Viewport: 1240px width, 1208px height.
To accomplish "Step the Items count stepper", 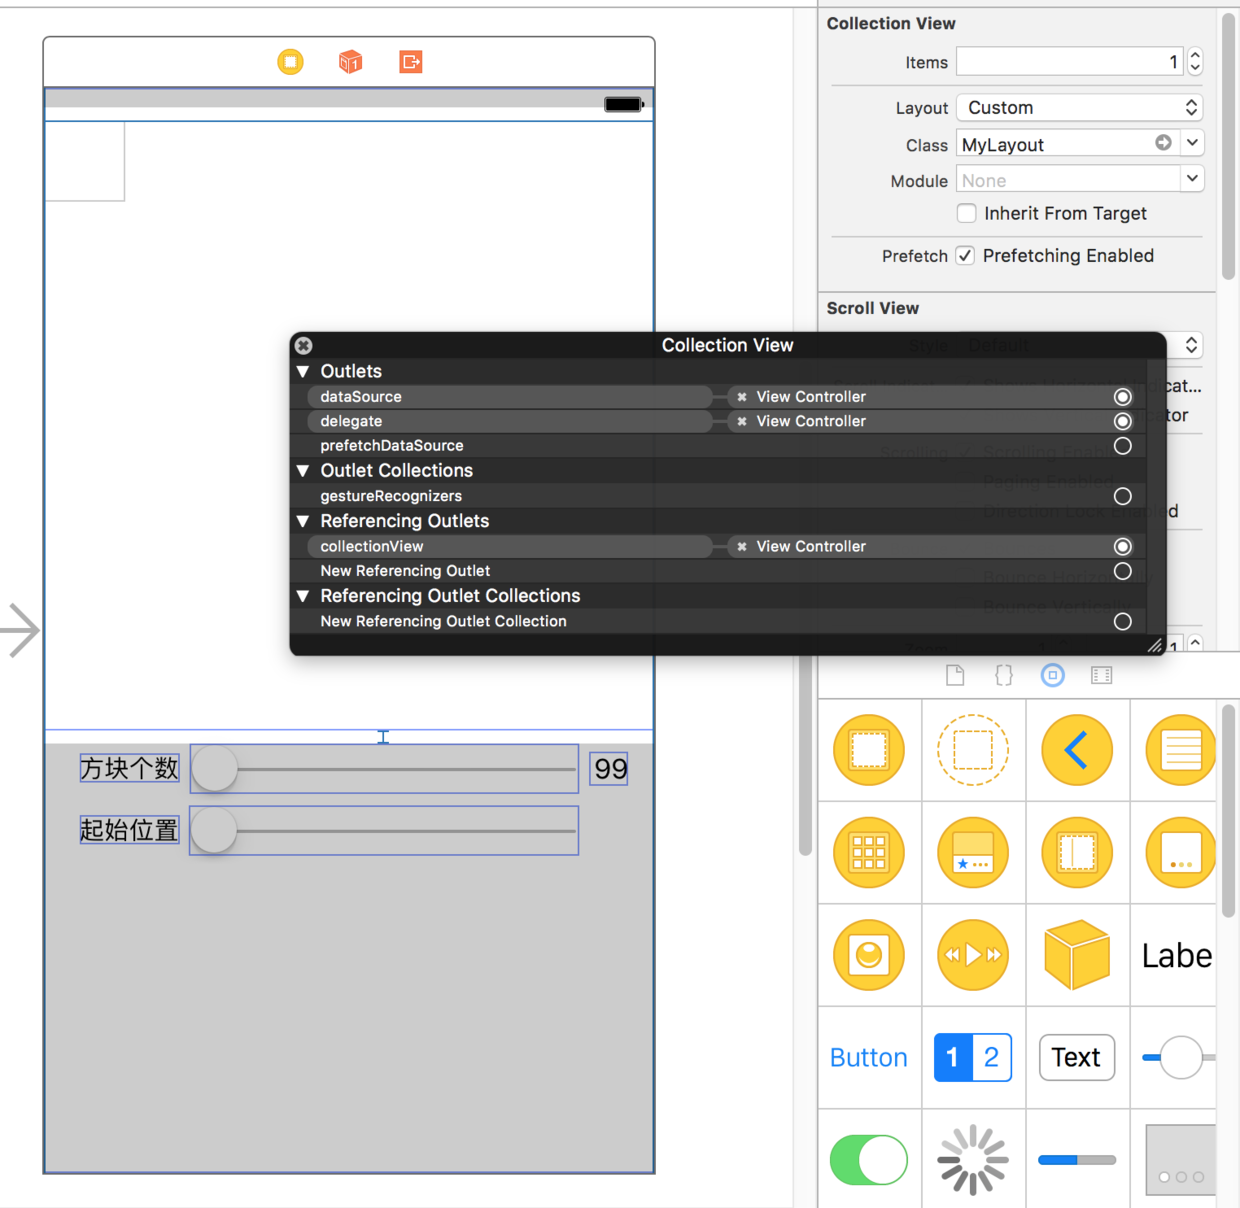I will pos(1195,62).
